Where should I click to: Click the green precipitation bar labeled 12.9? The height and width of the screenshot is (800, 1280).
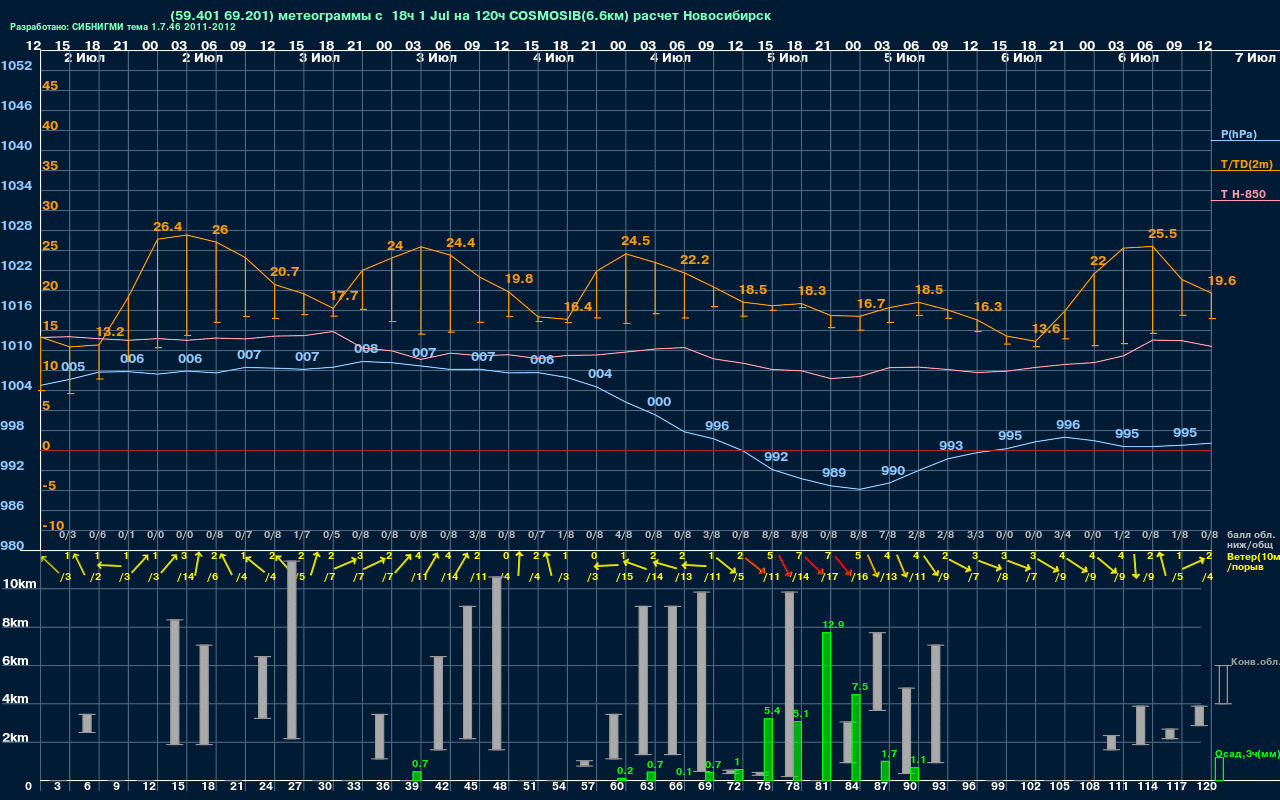coord(827,707)
